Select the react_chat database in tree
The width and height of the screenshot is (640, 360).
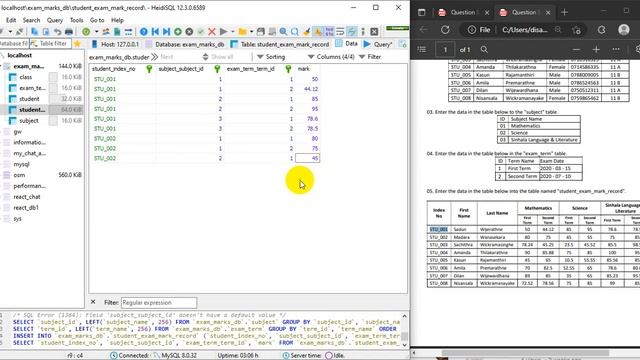27,197
